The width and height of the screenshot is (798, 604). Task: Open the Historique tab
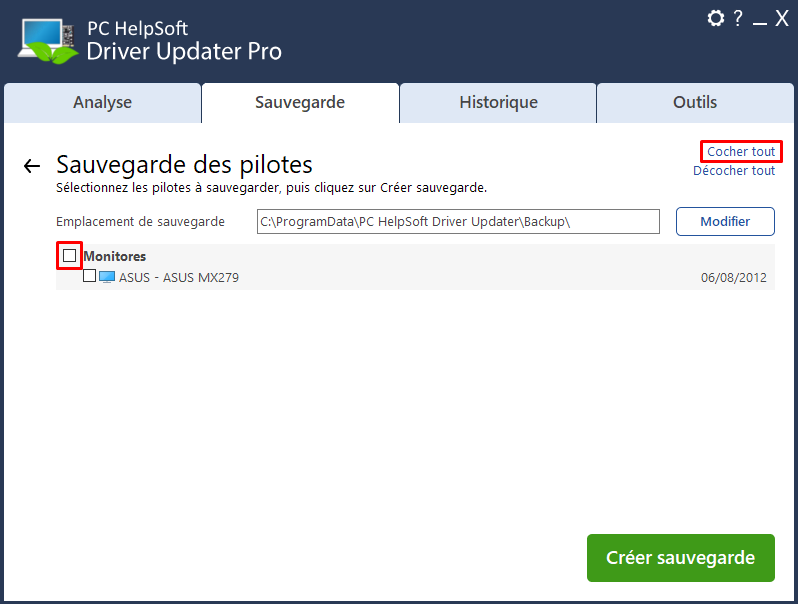click(498, 103)
